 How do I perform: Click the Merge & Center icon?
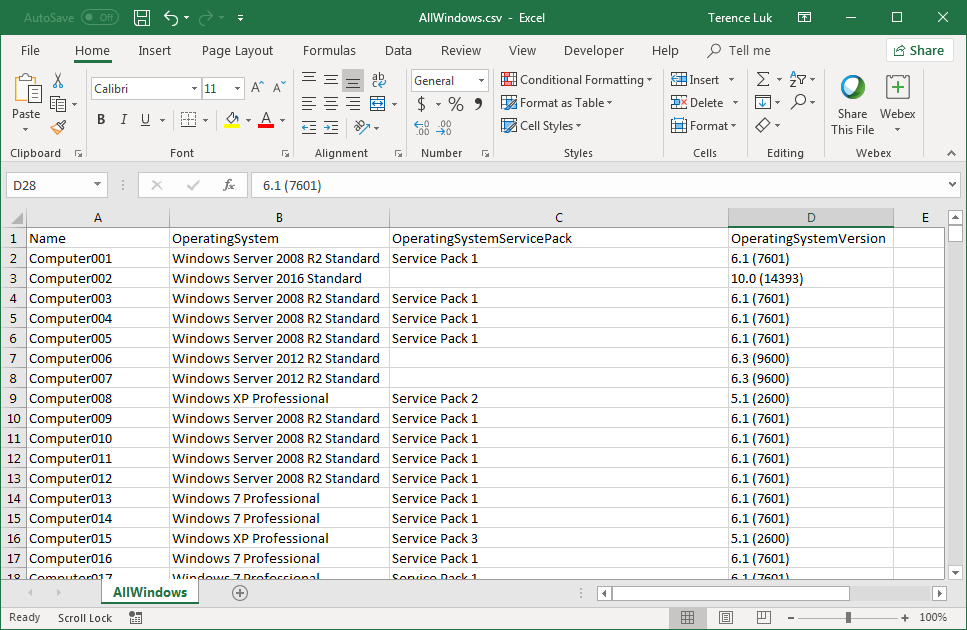[378, 104]
